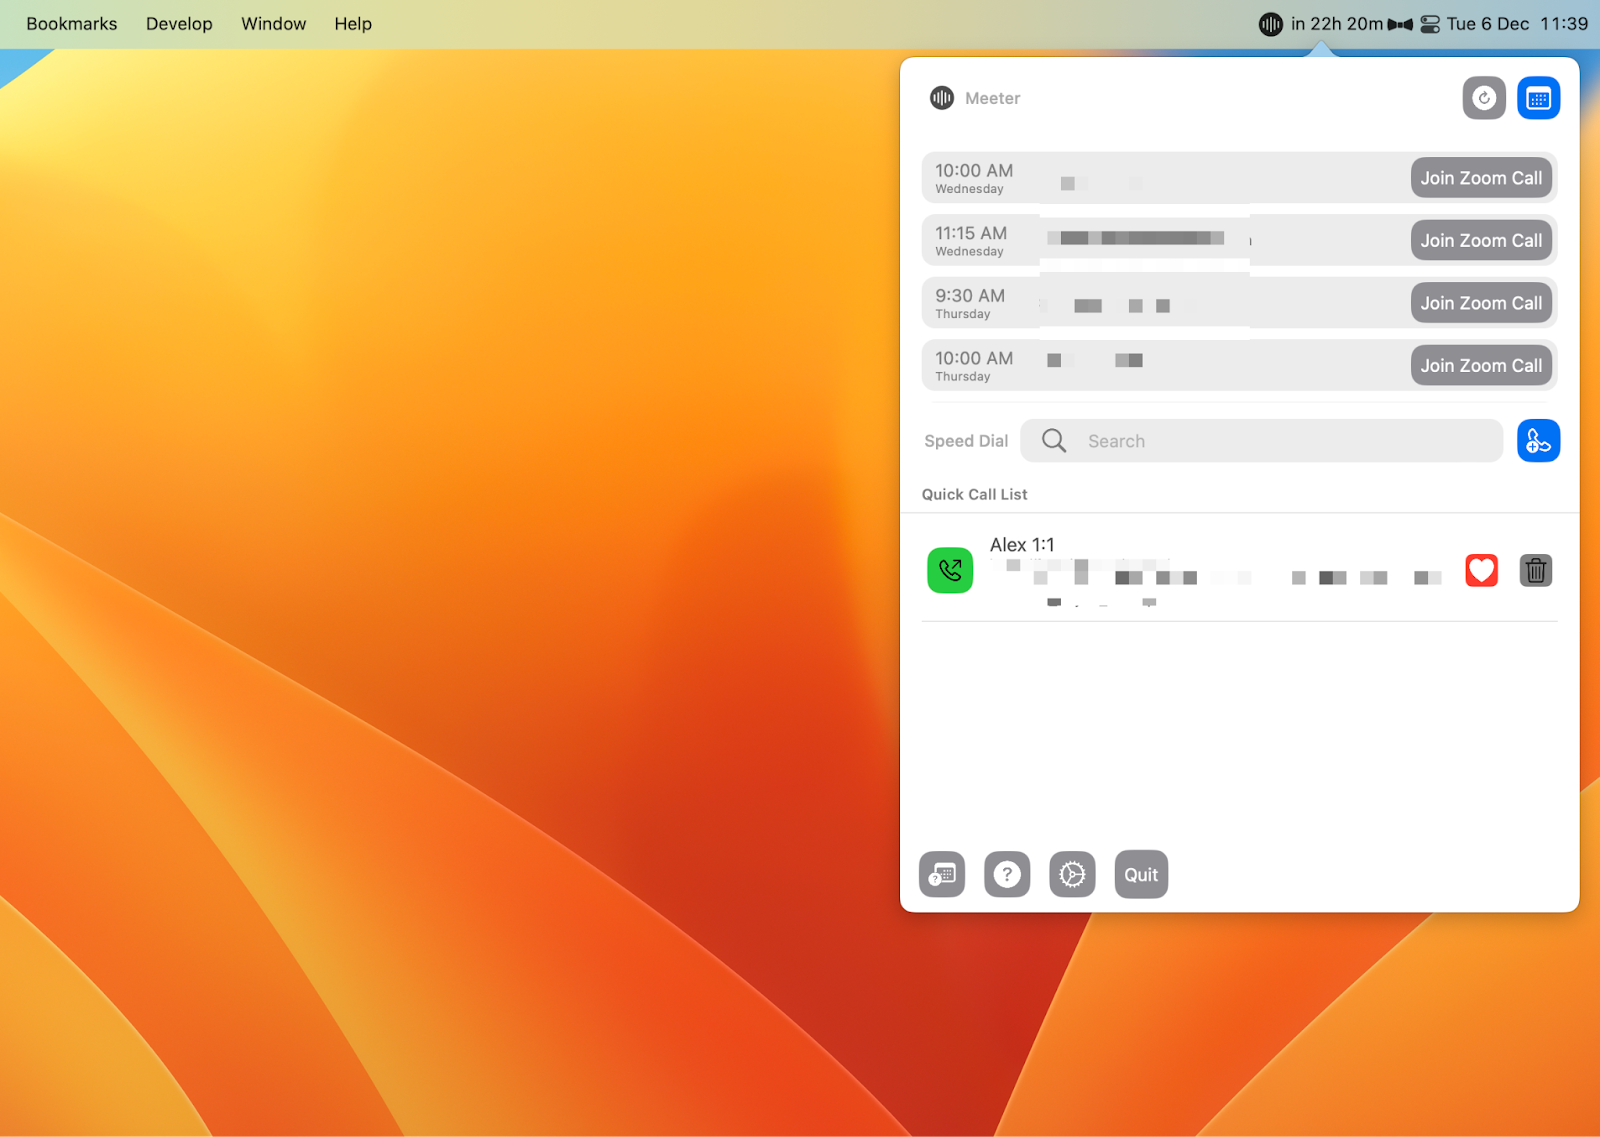Open Control Center from menu bar
This screenshot has height=1137, width=1600.
coord(1430,24)
